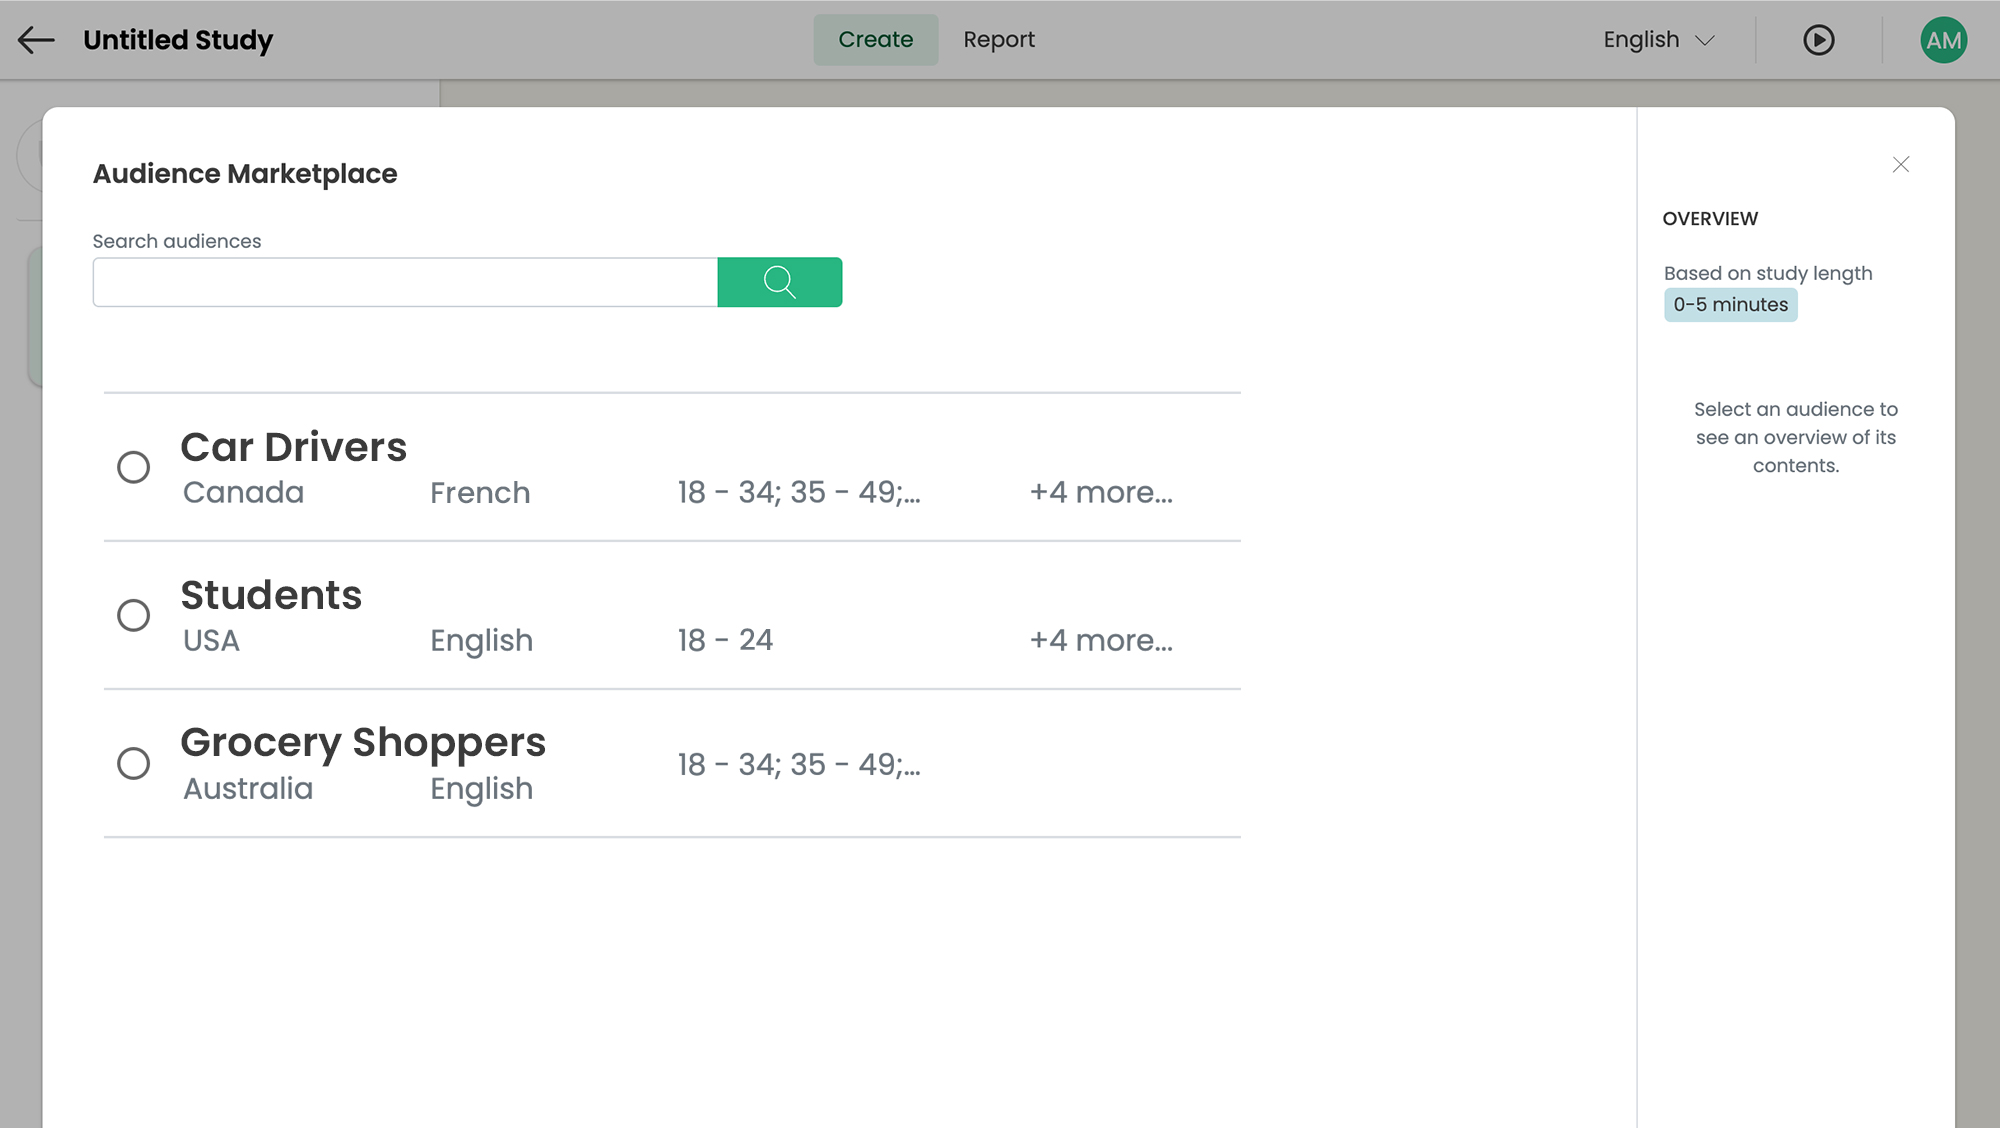Expand more details for Car Drivers audience

coord(1100,492)
